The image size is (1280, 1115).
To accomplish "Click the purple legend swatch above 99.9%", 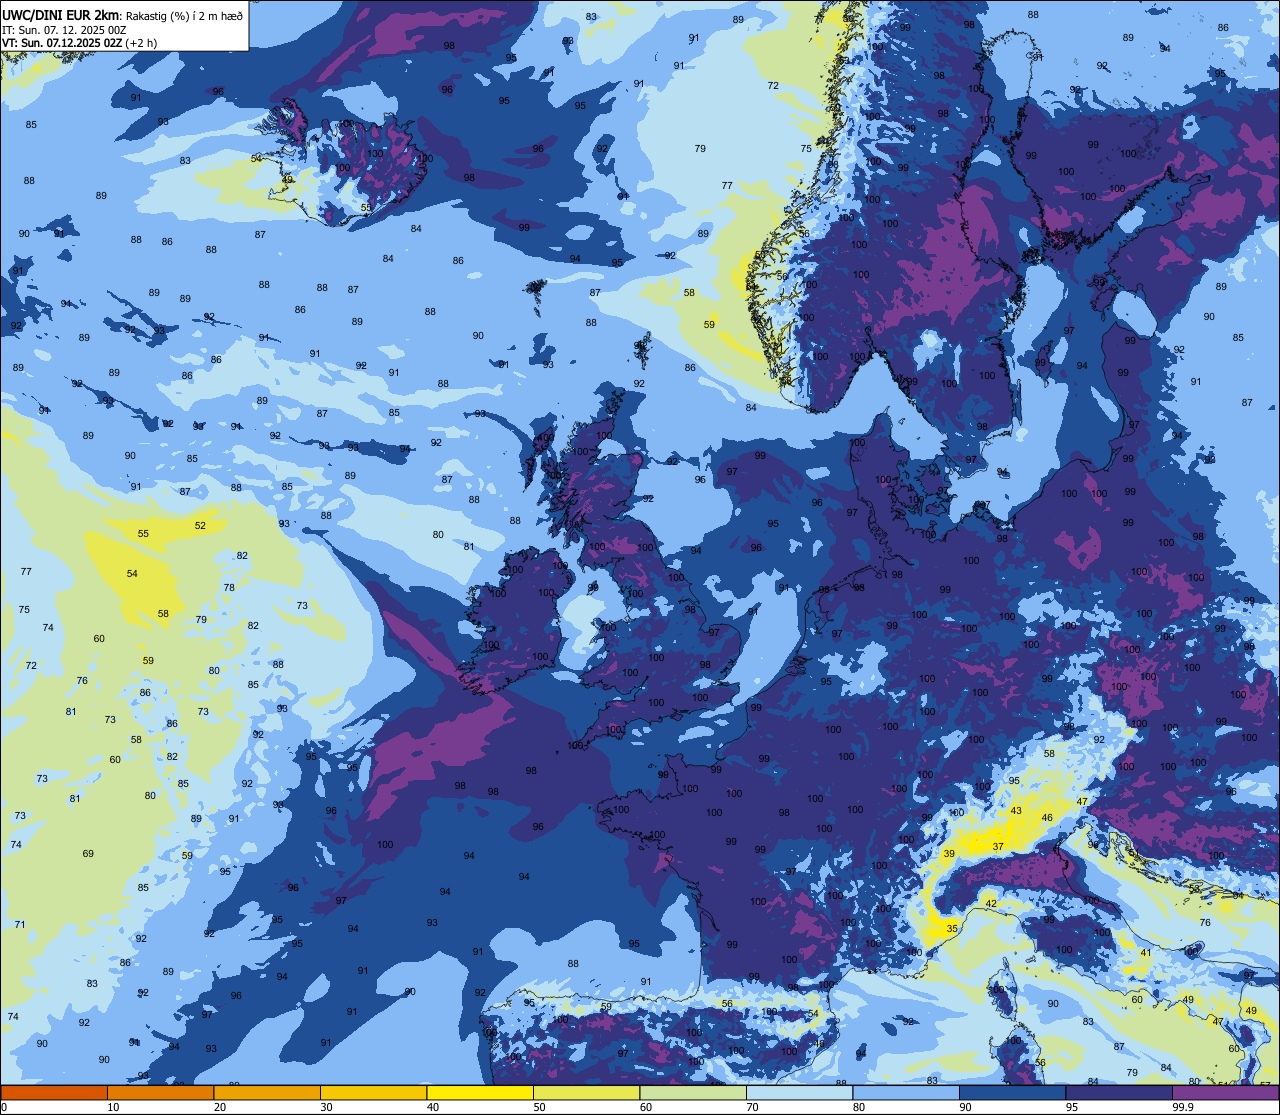I will [1225, 1092].
